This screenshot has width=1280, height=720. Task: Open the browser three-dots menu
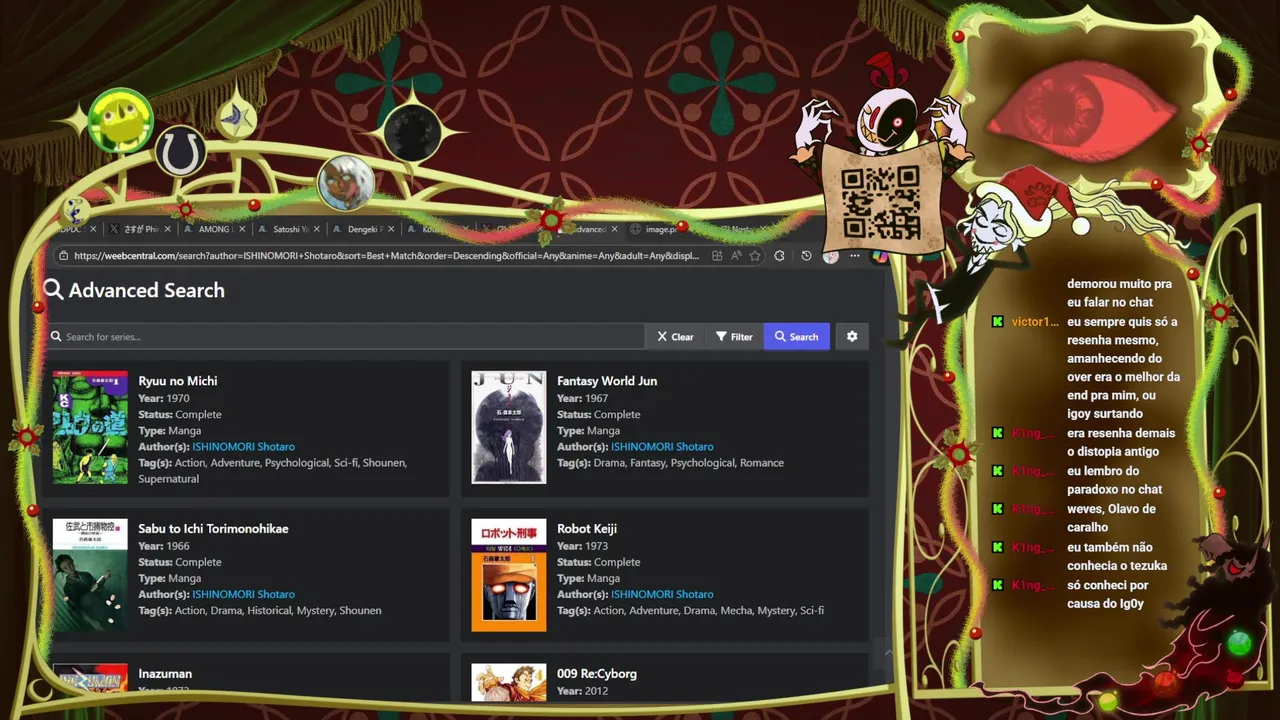[854, 256]
